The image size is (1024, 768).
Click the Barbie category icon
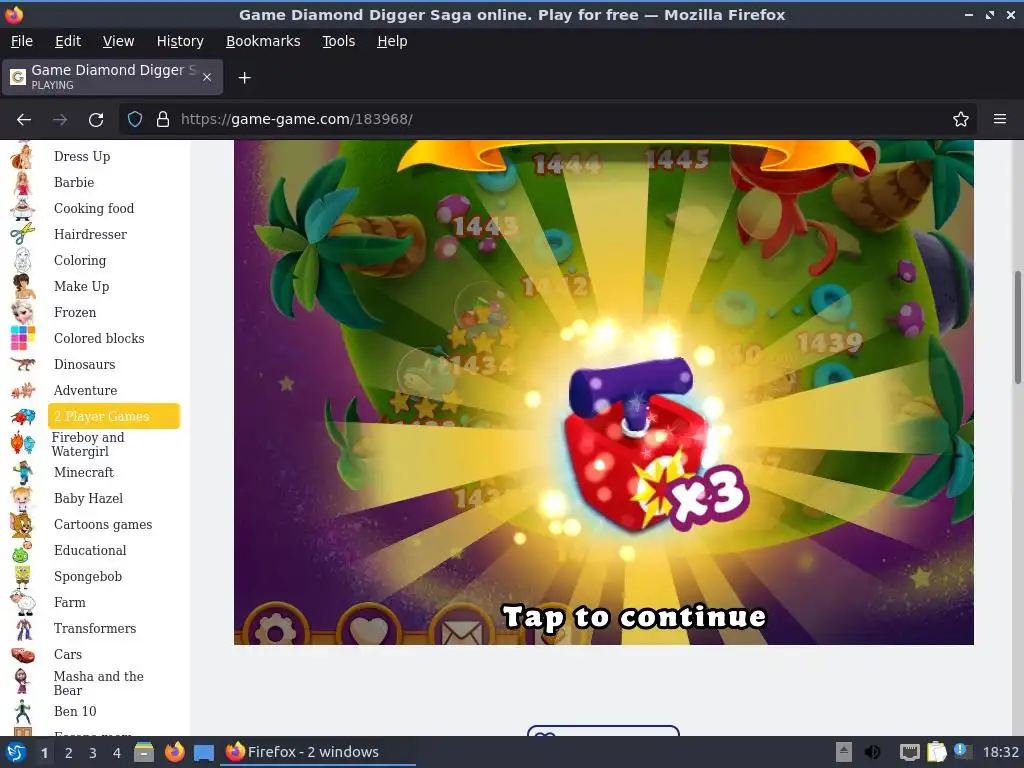(x=22, y=183)
